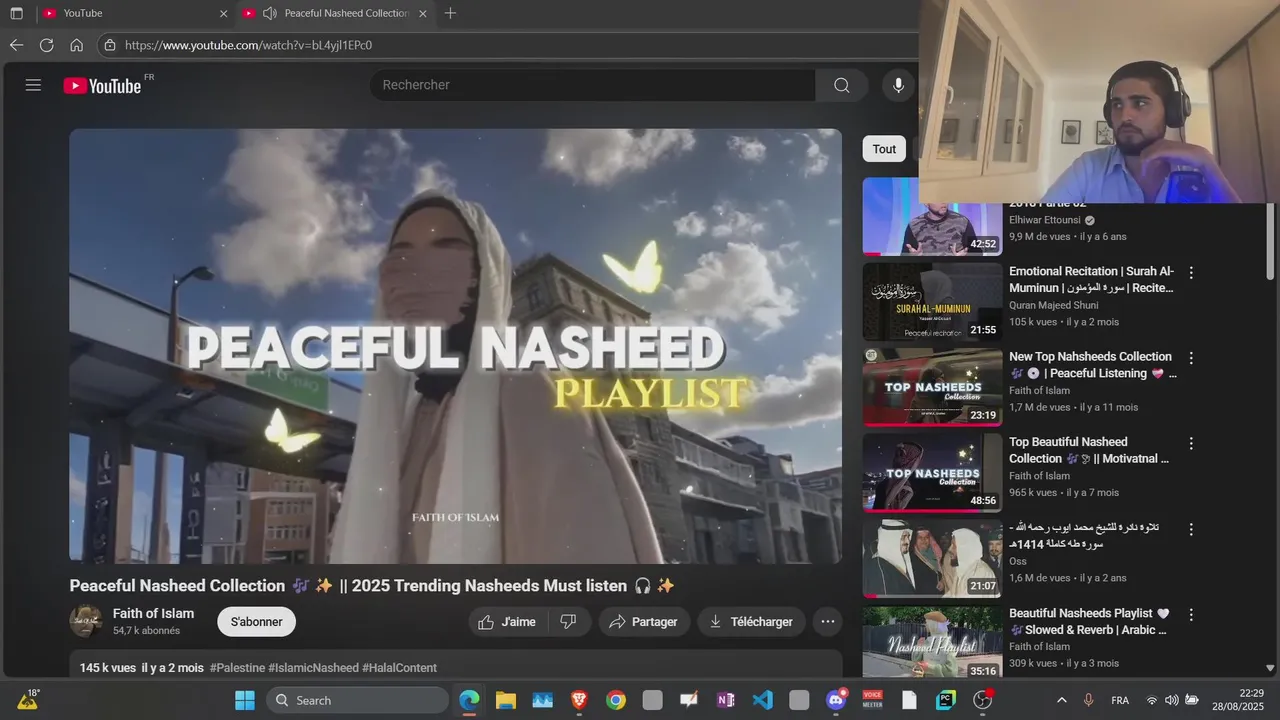Click the main video player
The width and height of the screenshot is (1280, 720).
click(x=456, y=346)
